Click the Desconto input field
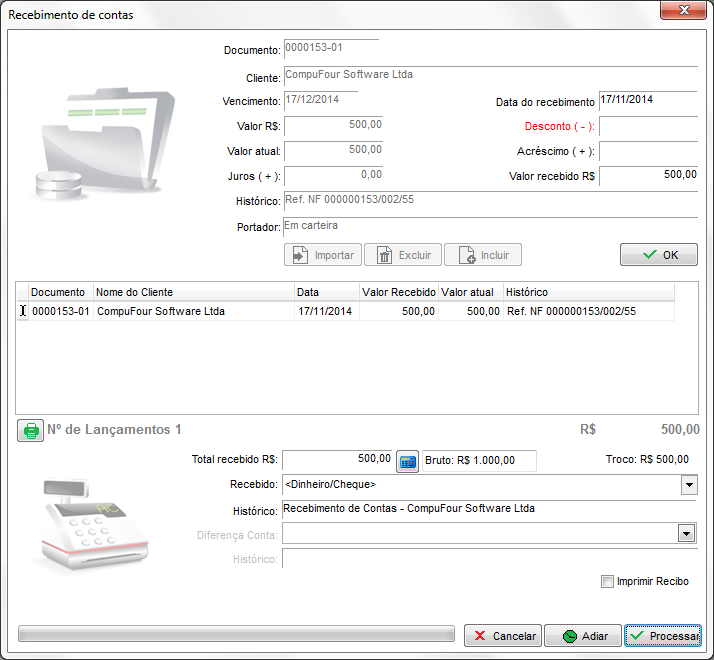 647,126
